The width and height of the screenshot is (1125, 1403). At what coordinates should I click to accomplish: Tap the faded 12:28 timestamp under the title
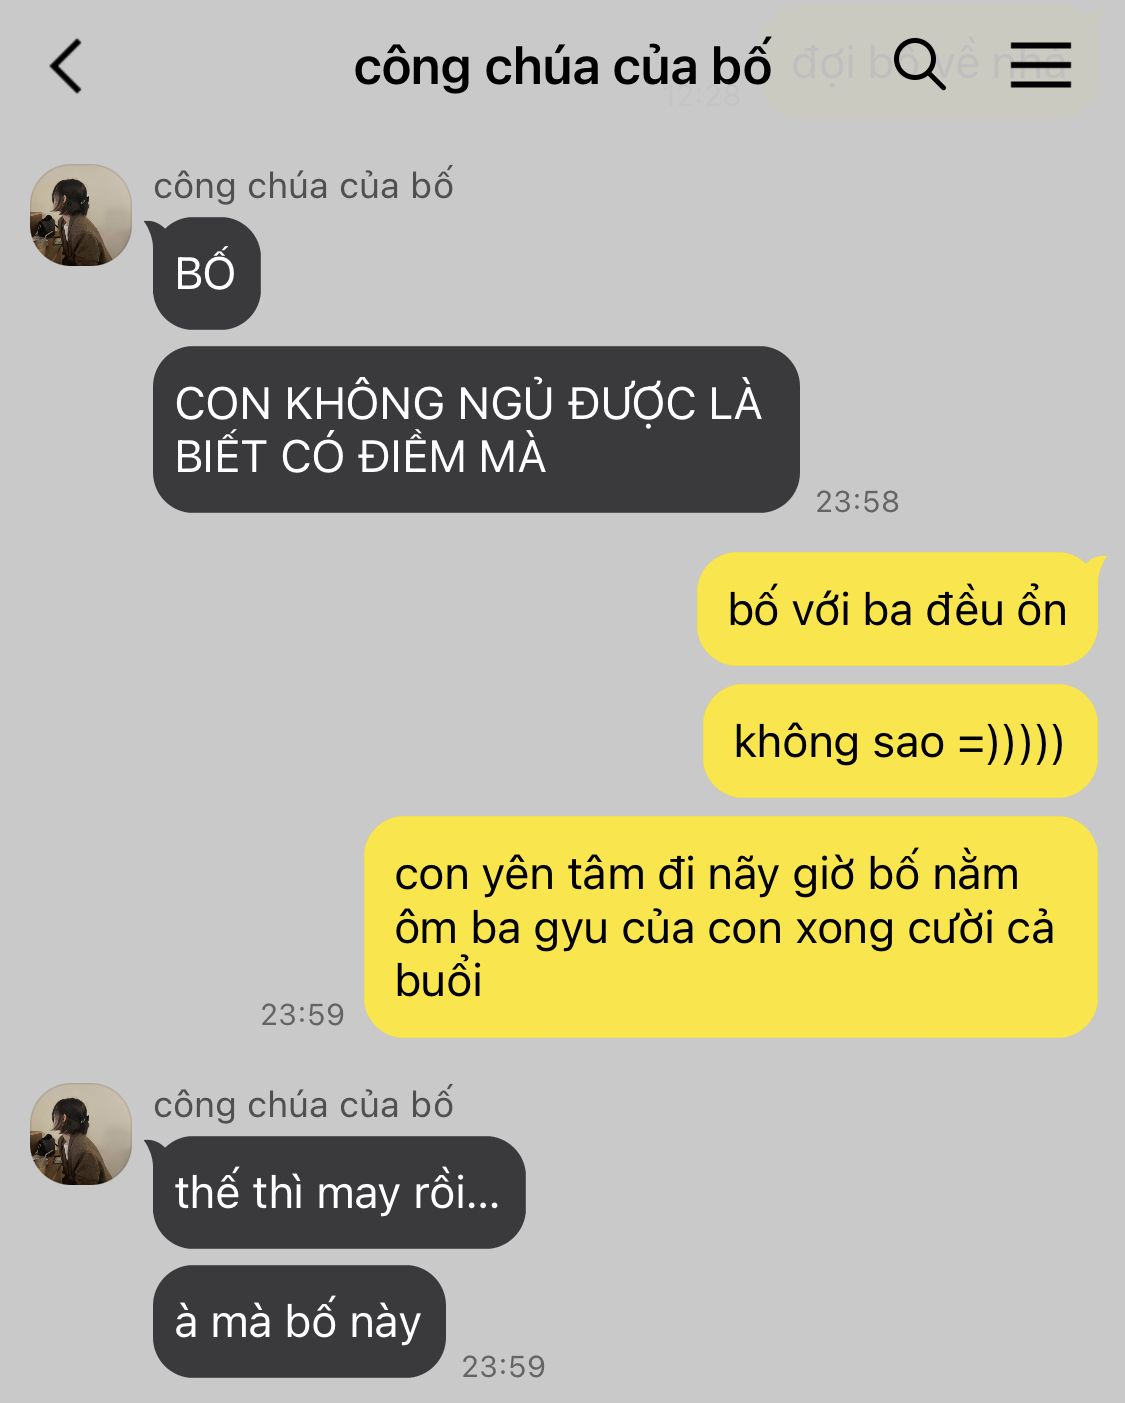click(703, 97)
